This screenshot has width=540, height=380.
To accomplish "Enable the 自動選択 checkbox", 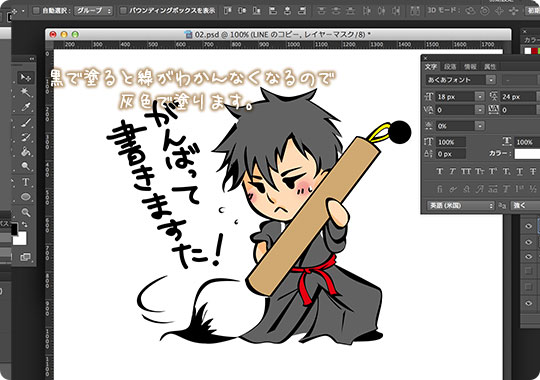I will click(x=36, y=11).
